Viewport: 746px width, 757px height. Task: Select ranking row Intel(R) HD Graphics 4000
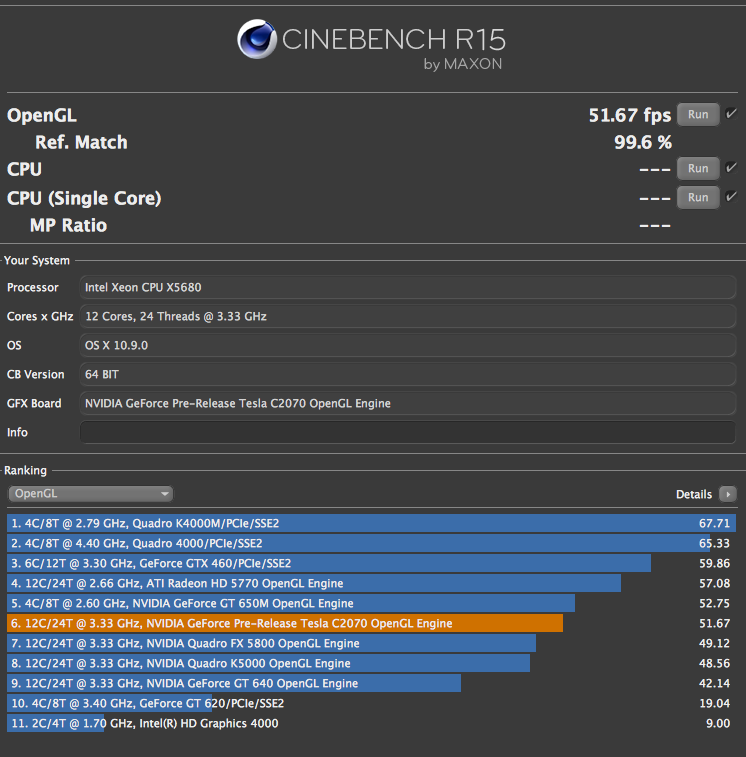pos(371,723)
